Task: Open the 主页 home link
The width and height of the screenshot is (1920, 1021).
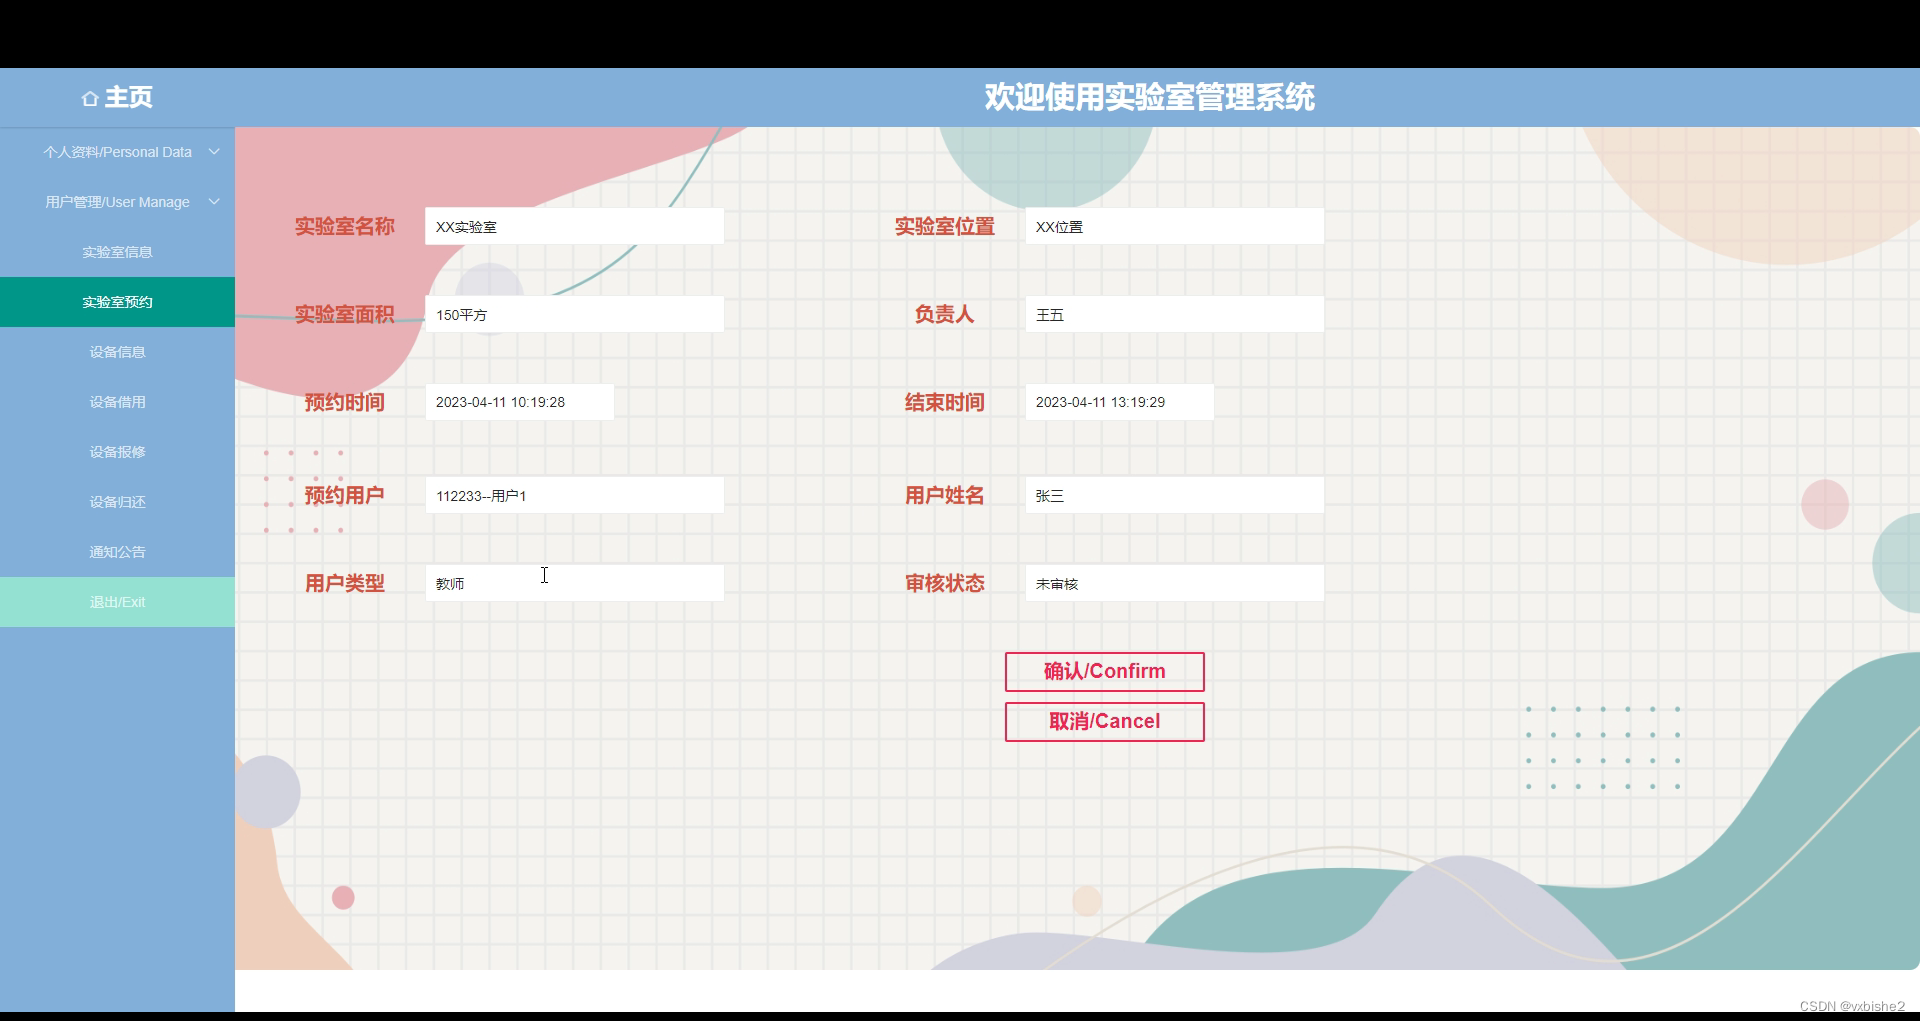Action: [118, 97]
